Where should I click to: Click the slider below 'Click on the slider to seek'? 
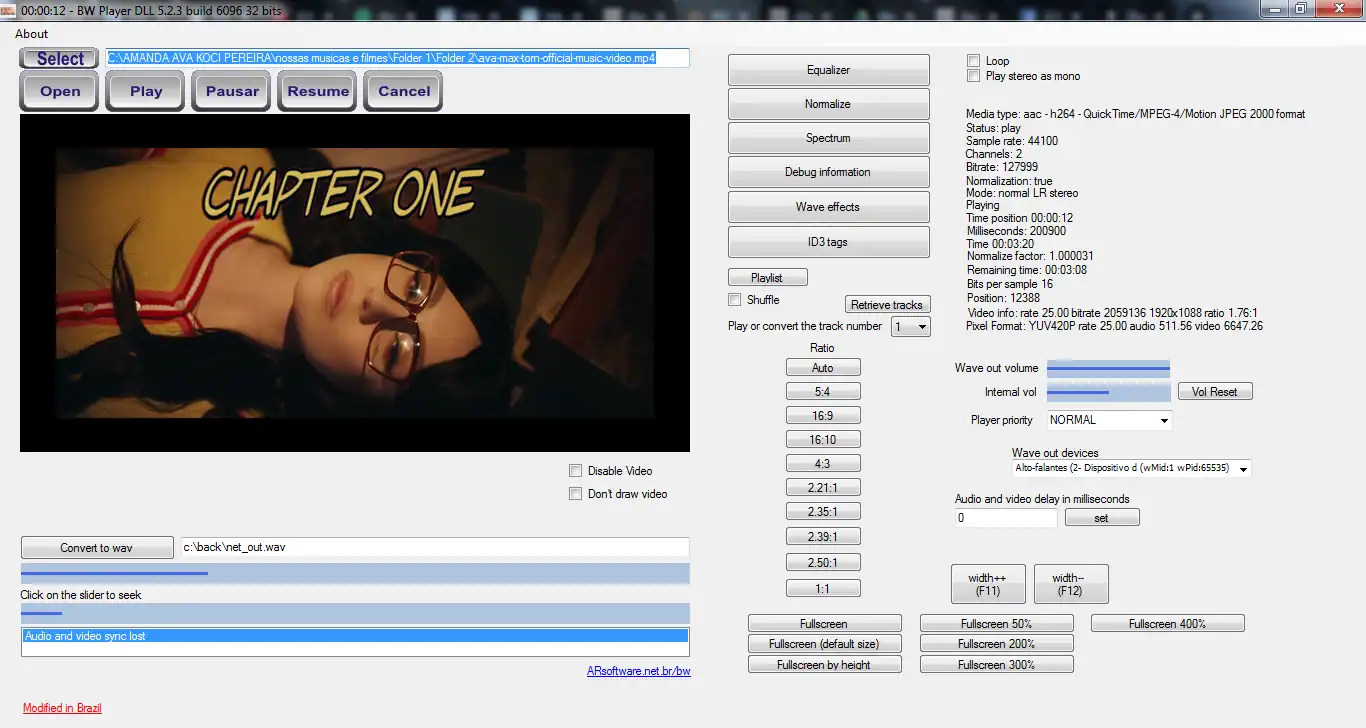tap(355, 614)
